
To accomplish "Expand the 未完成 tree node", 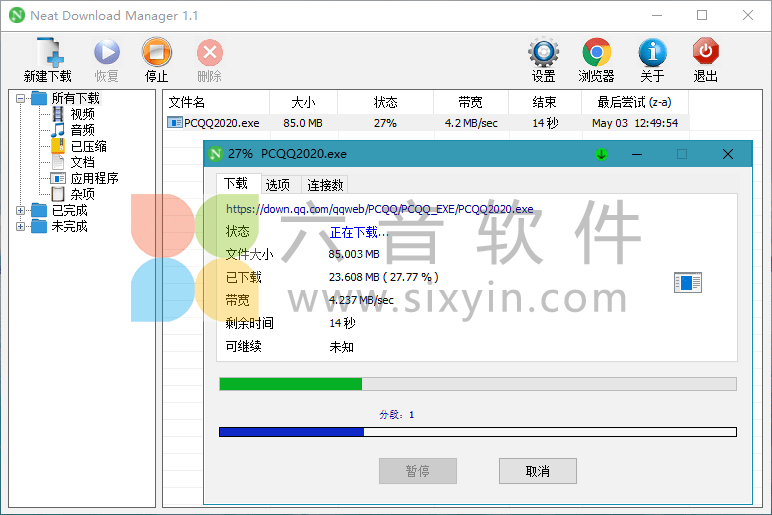I will [x=20, y=226].
